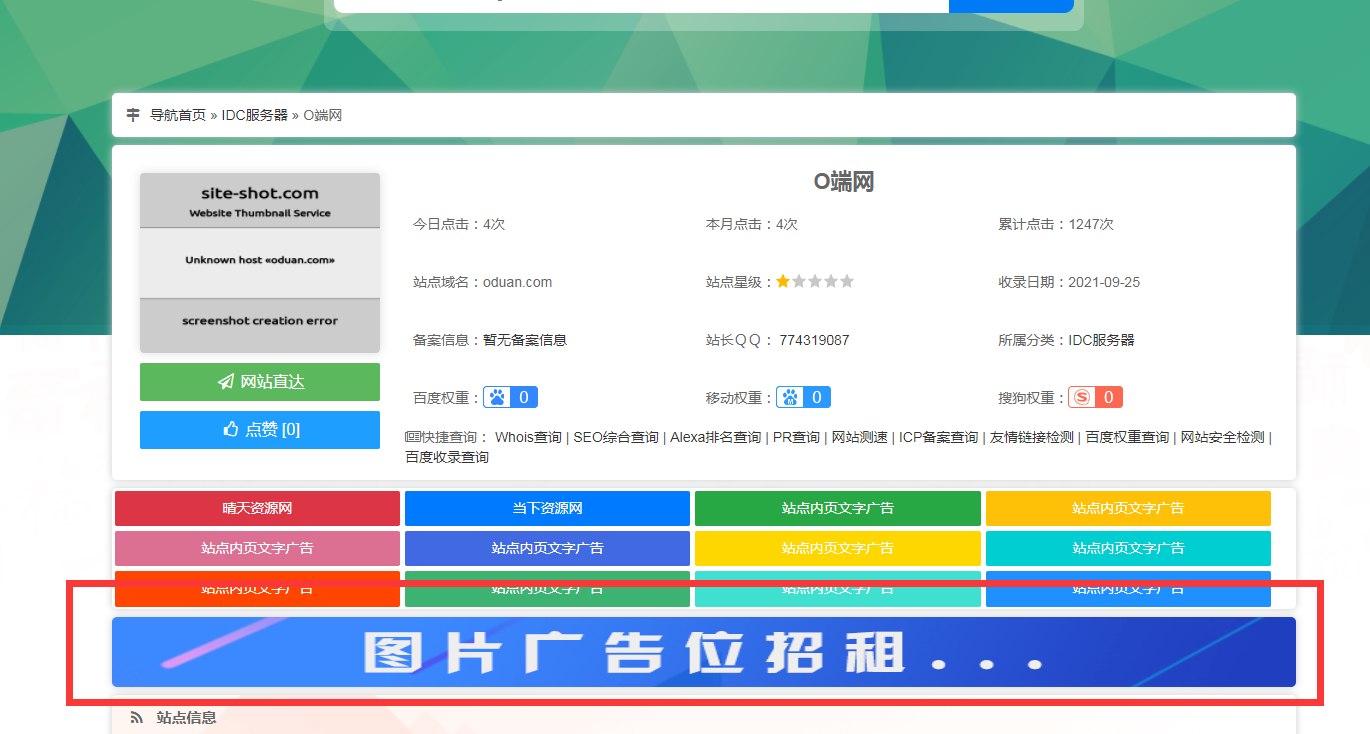Image resolution: width=1370 pixels, height=734 pixels.
Task: Open 网站安全检测 link
Action: [x=1222, y=437]
